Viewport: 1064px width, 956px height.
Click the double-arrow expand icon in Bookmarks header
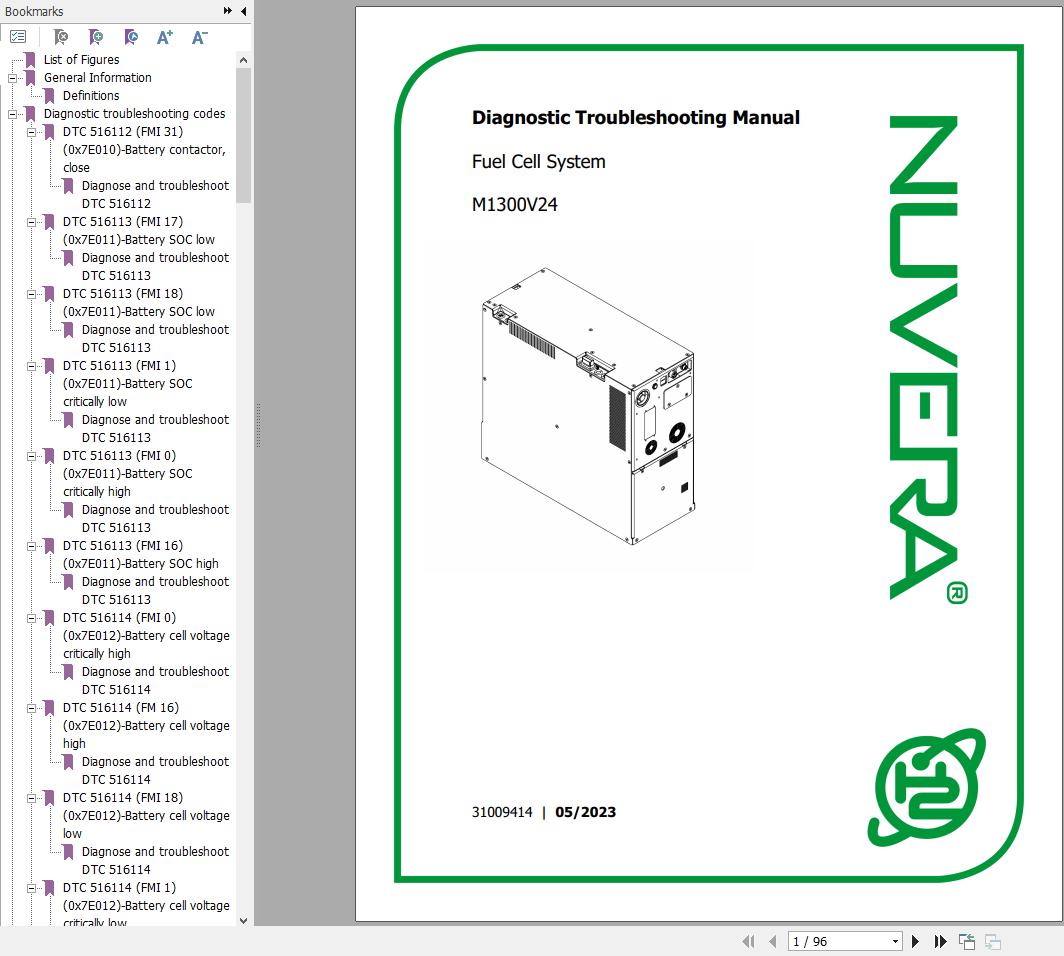227,11
